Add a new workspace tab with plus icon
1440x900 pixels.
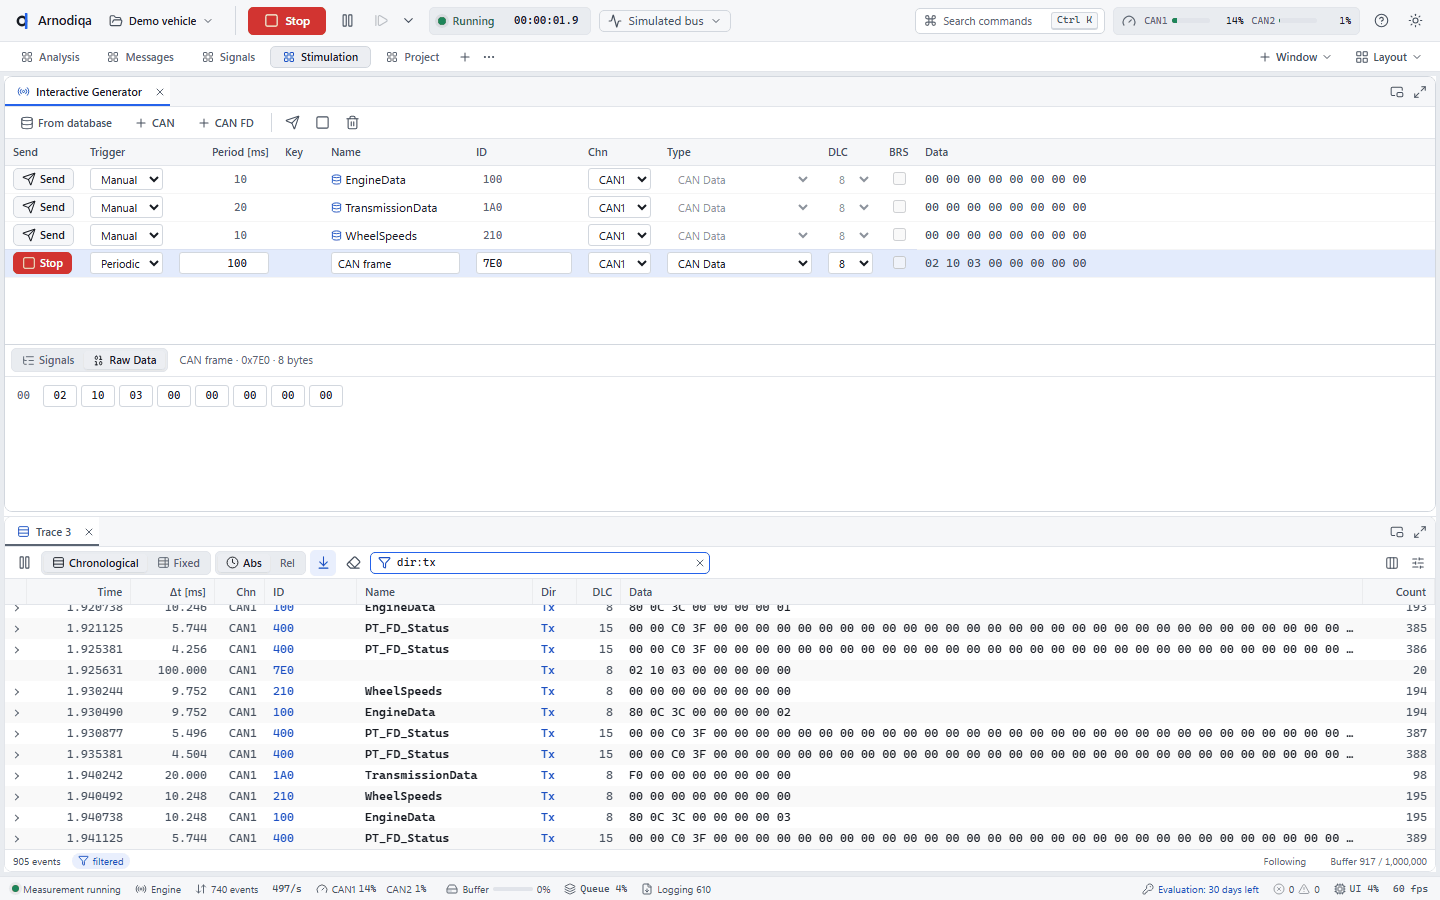[x=465, y=57]
